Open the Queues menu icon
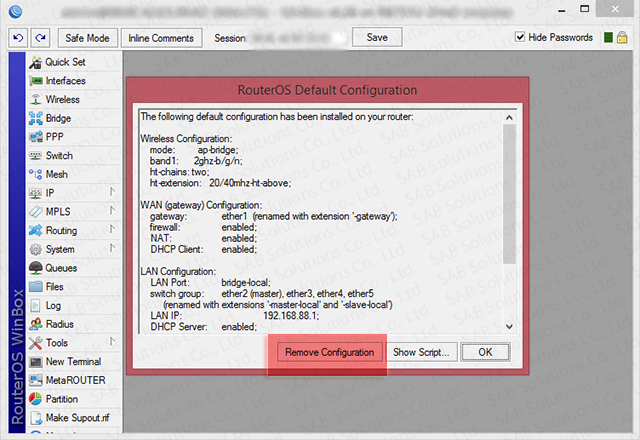 36,268
